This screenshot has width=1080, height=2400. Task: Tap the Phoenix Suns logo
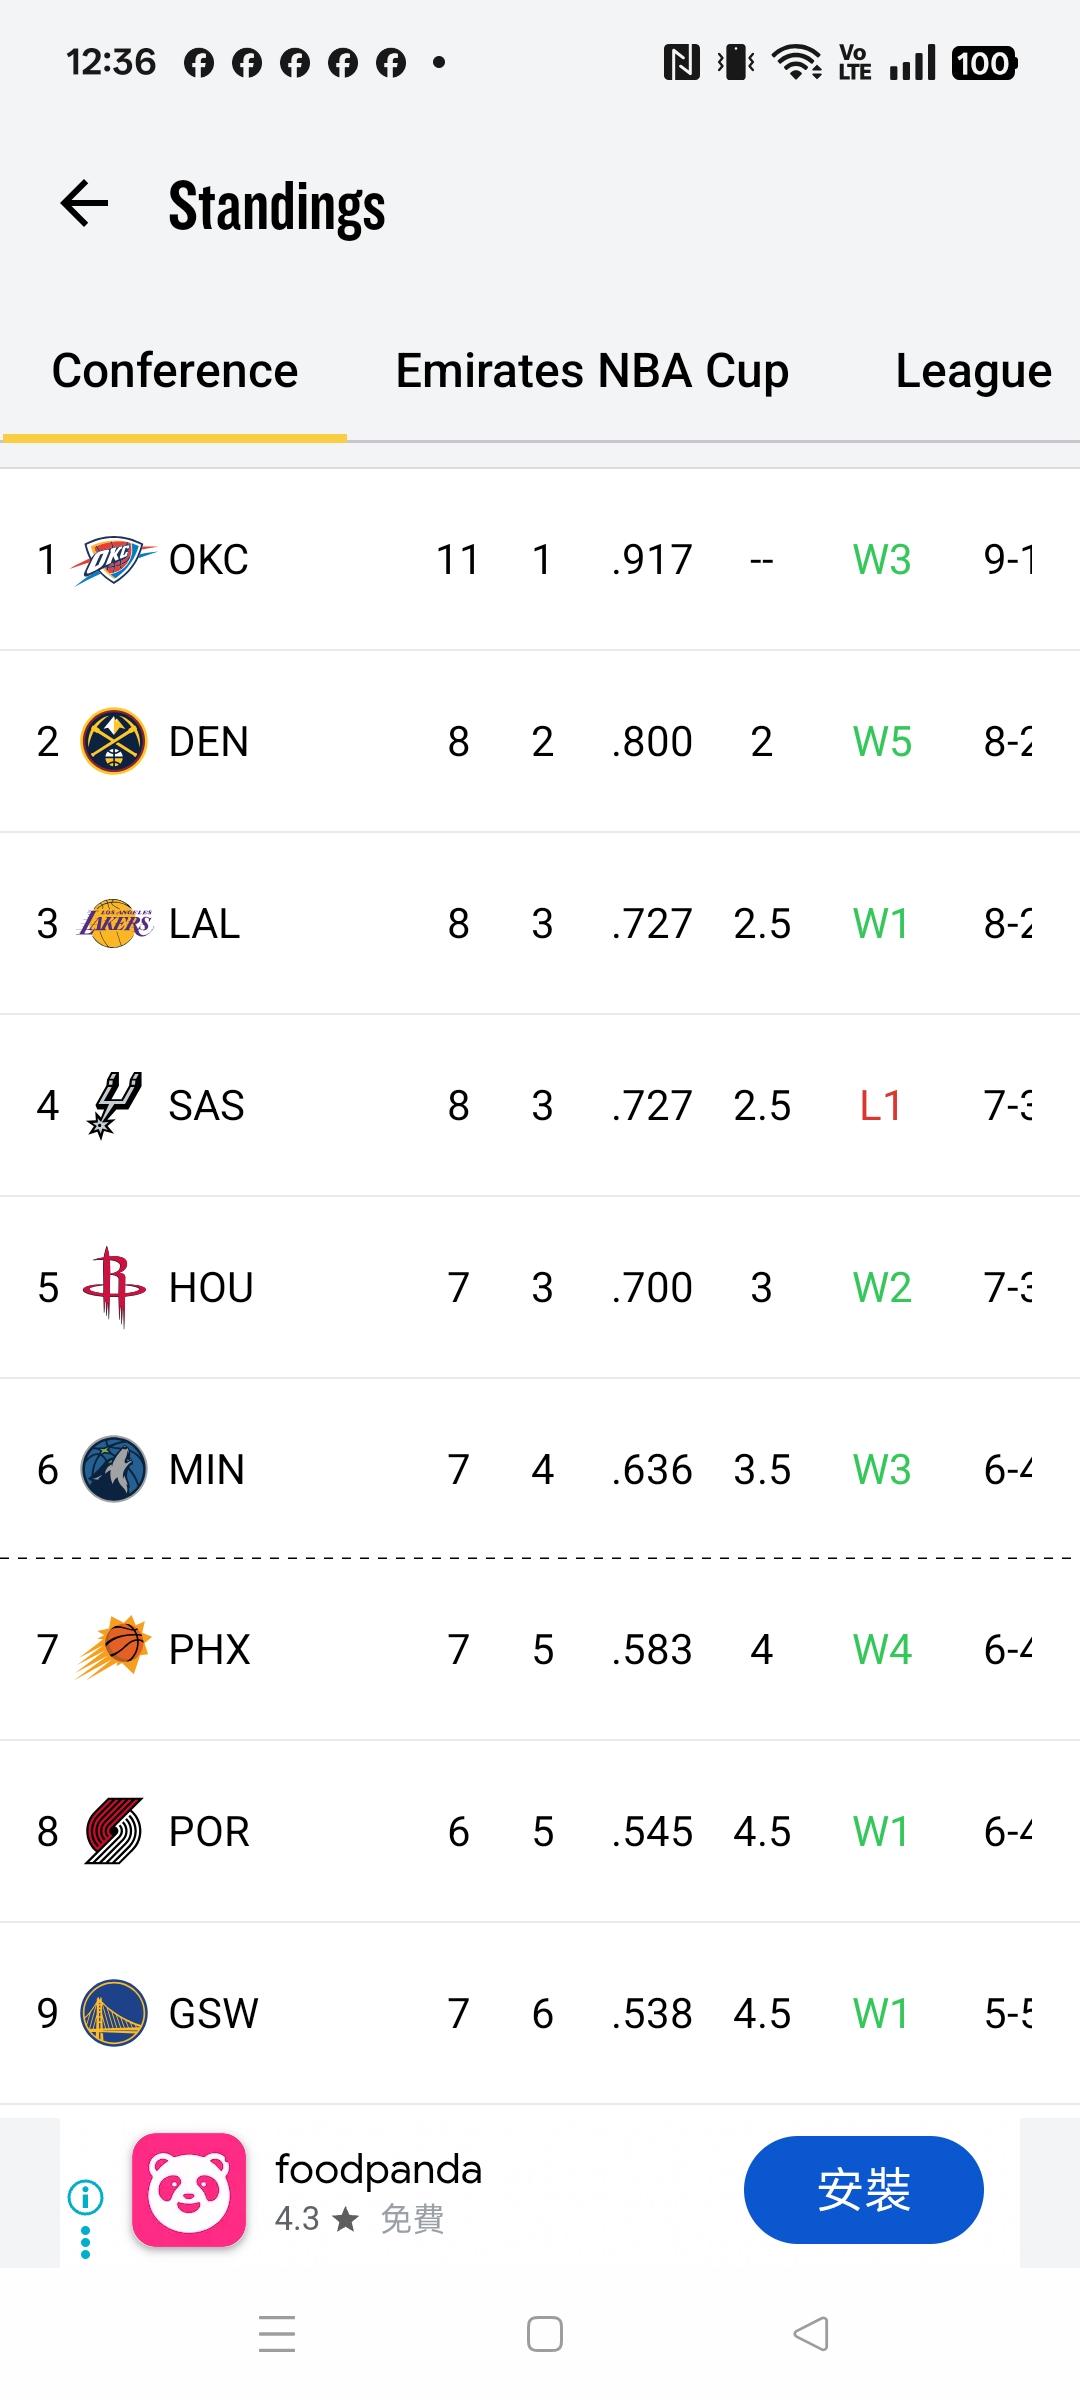pos(114,1650)
